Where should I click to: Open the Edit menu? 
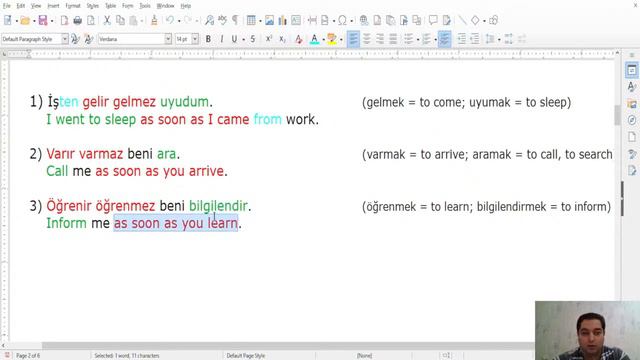(20, 6)
